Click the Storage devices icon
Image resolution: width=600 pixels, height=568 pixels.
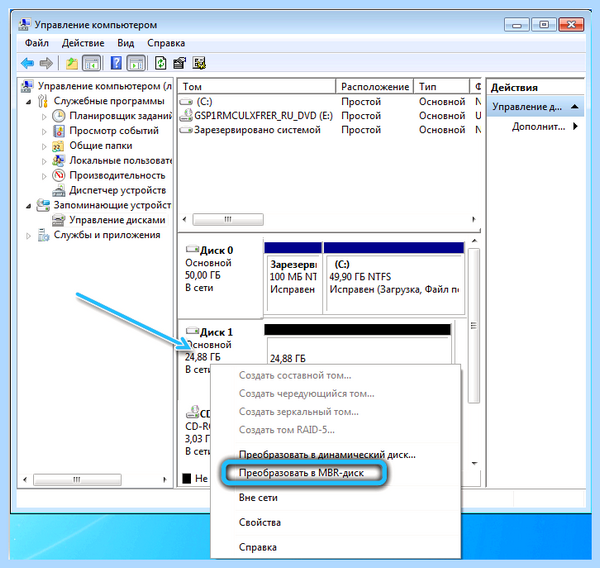(43, 205)
